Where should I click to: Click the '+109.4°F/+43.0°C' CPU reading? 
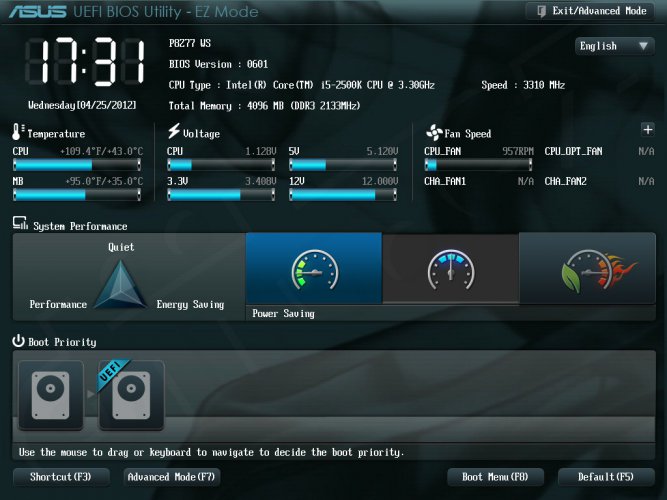tap(102, 151)
